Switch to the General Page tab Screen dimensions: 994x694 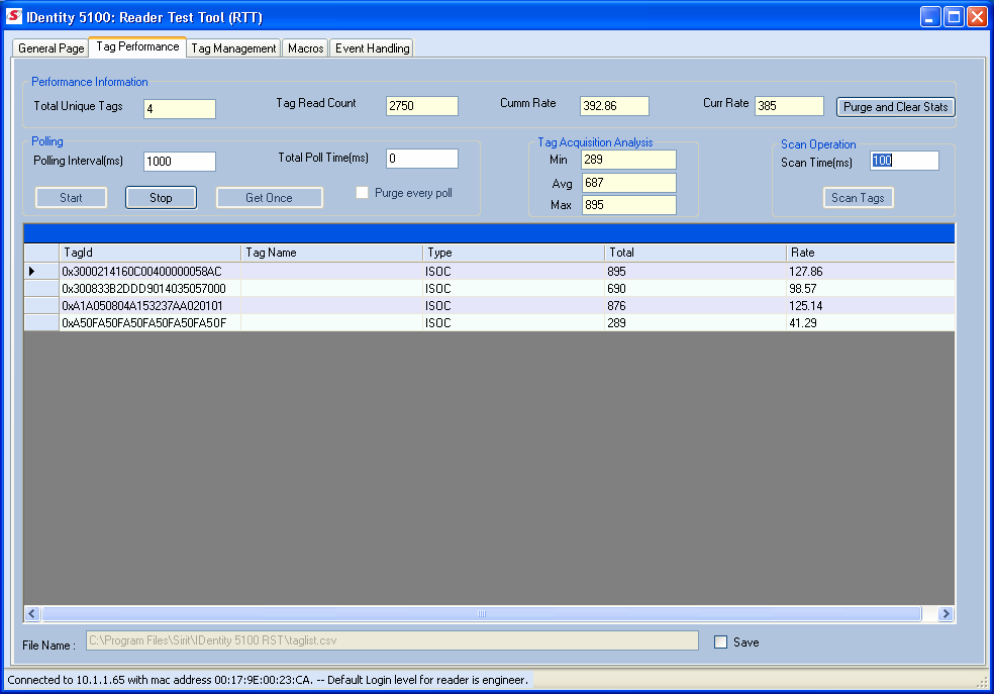coord(51,48)
